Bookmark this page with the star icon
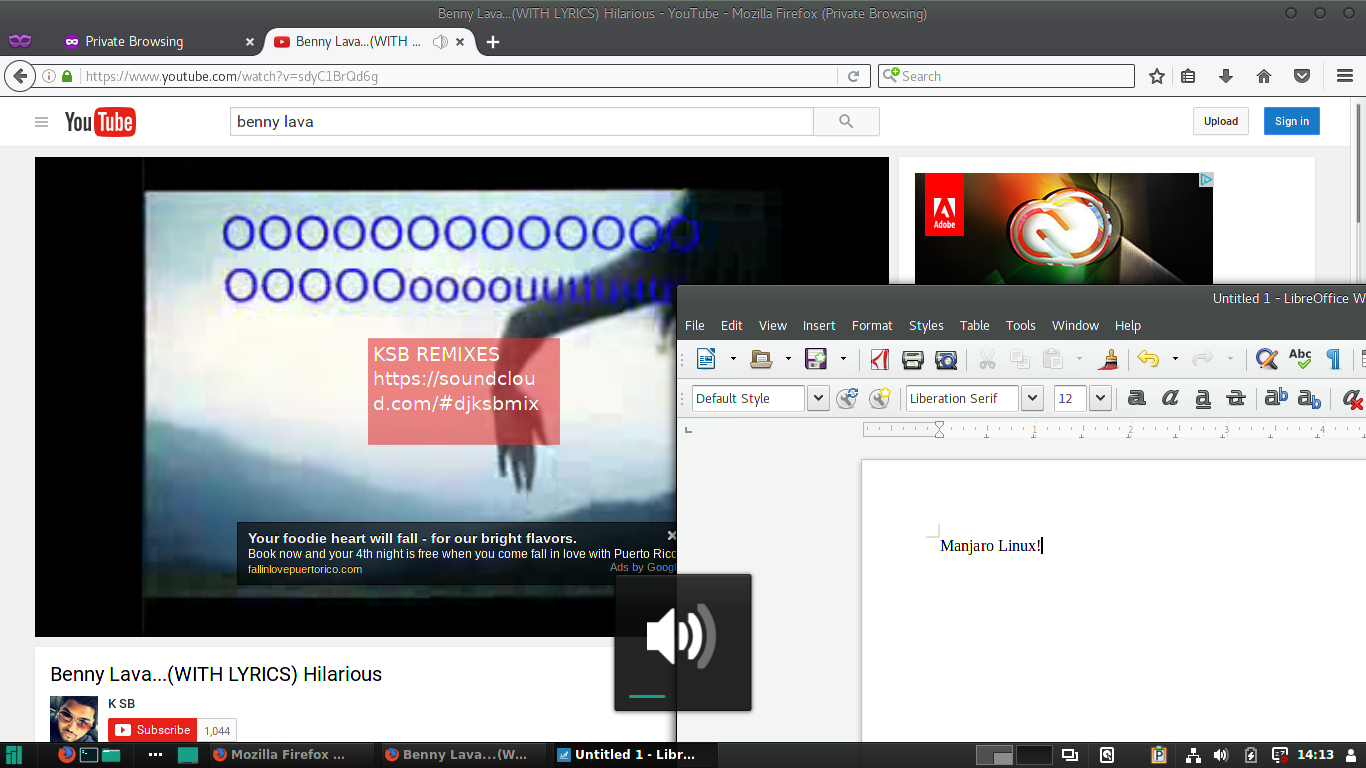The height and width of the screenshot is (768, 1366). (1157, 76)
